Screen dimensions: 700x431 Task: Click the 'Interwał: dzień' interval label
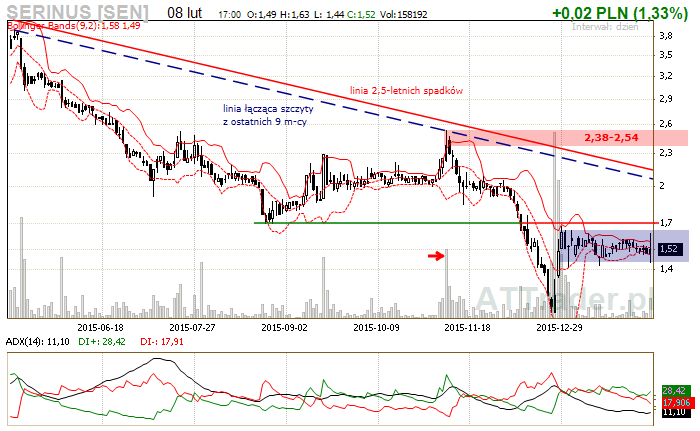tap(605, 27)
